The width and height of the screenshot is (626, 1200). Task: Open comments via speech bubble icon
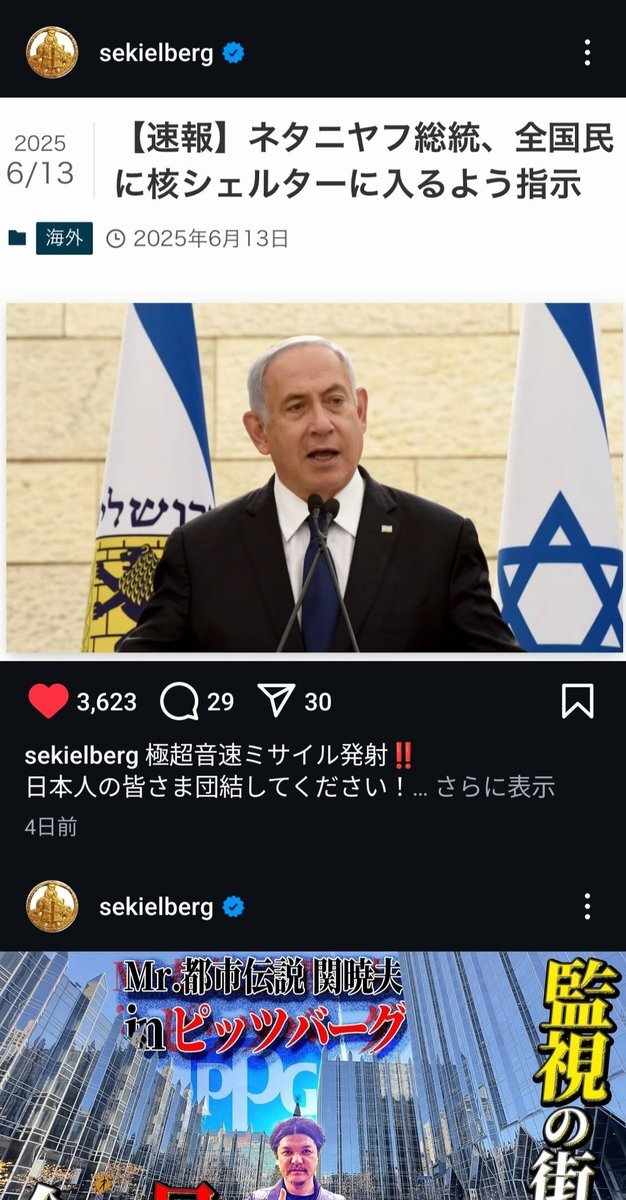179,702
